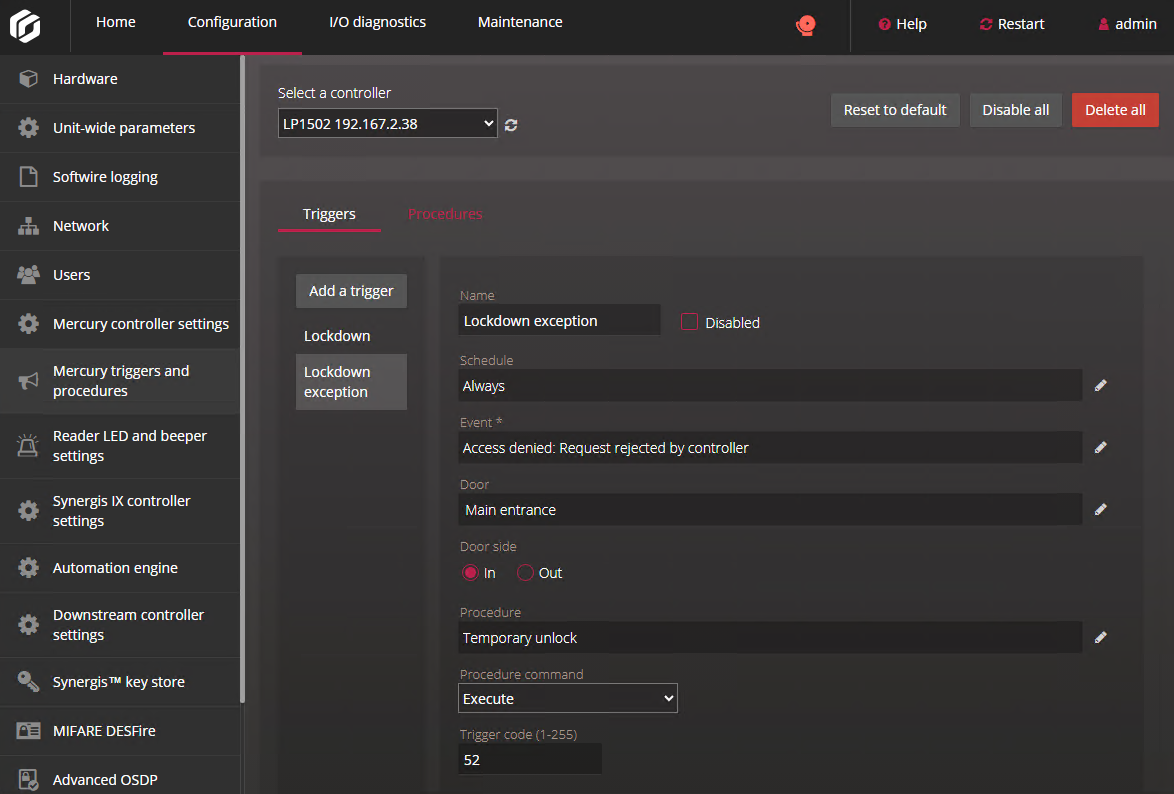The width and height of the screenshot is (1174, 794).
Task: Toggle the Disabled checkbox
Action: [x=690, y=322]
